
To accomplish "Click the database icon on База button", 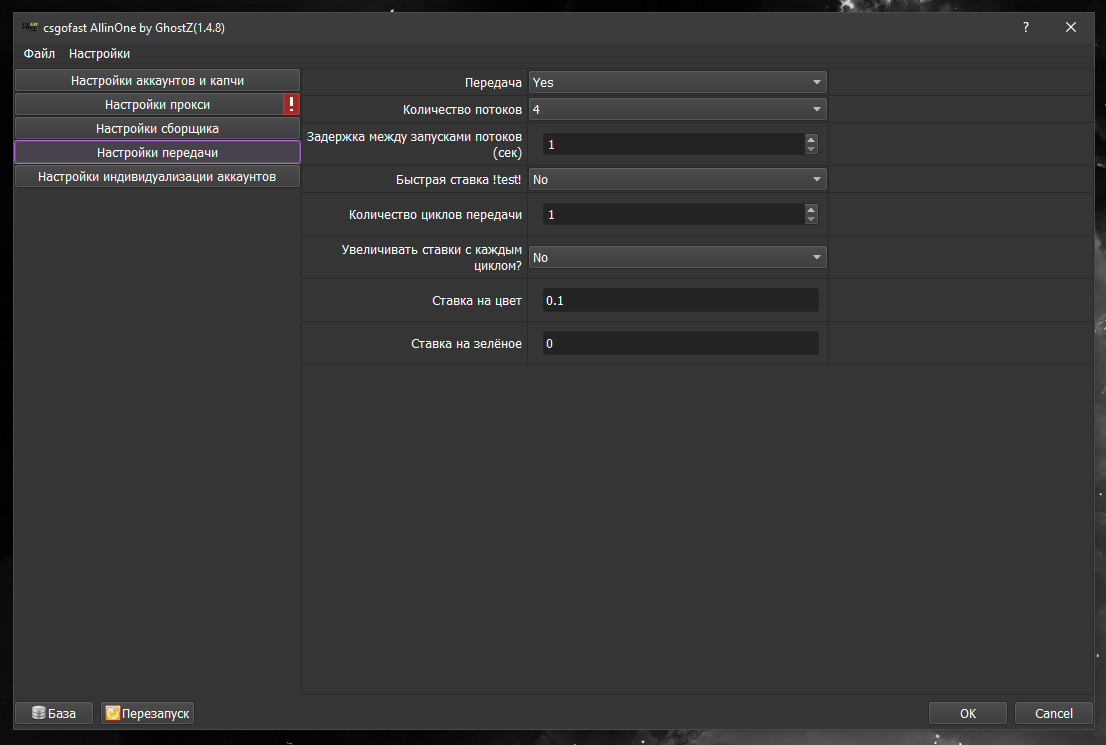I will pyautogui.click(x=39, y=713).
